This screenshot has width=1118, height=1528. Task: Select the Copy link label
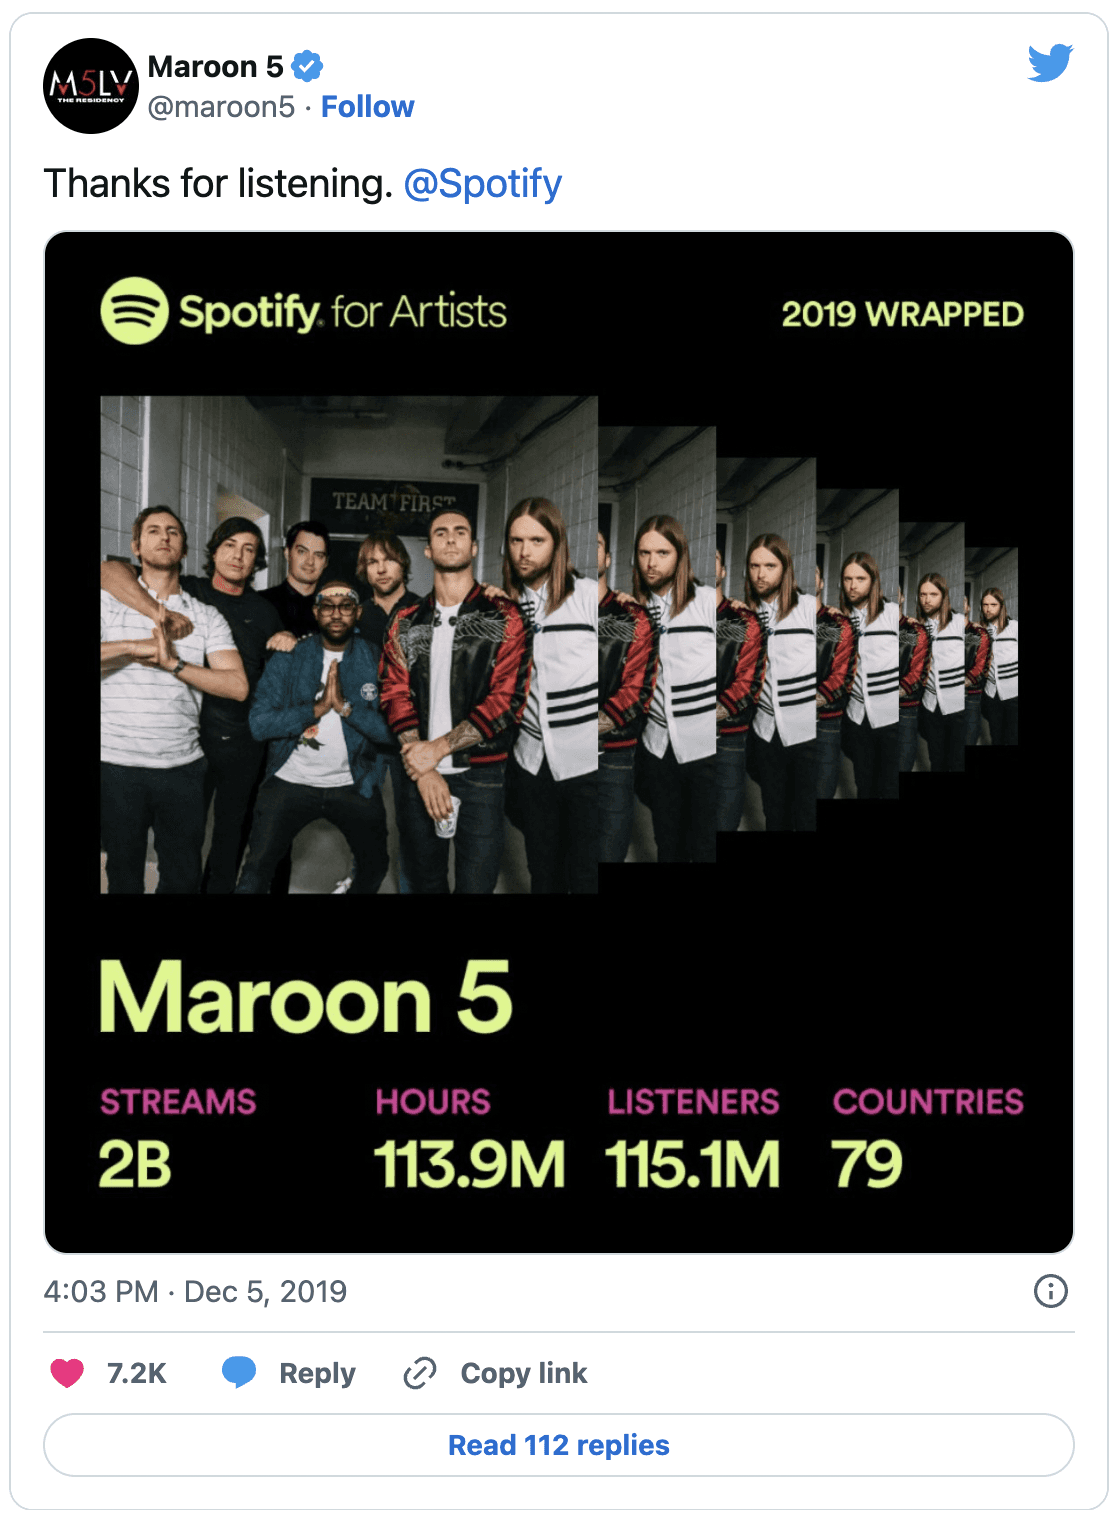point(522,1373)
